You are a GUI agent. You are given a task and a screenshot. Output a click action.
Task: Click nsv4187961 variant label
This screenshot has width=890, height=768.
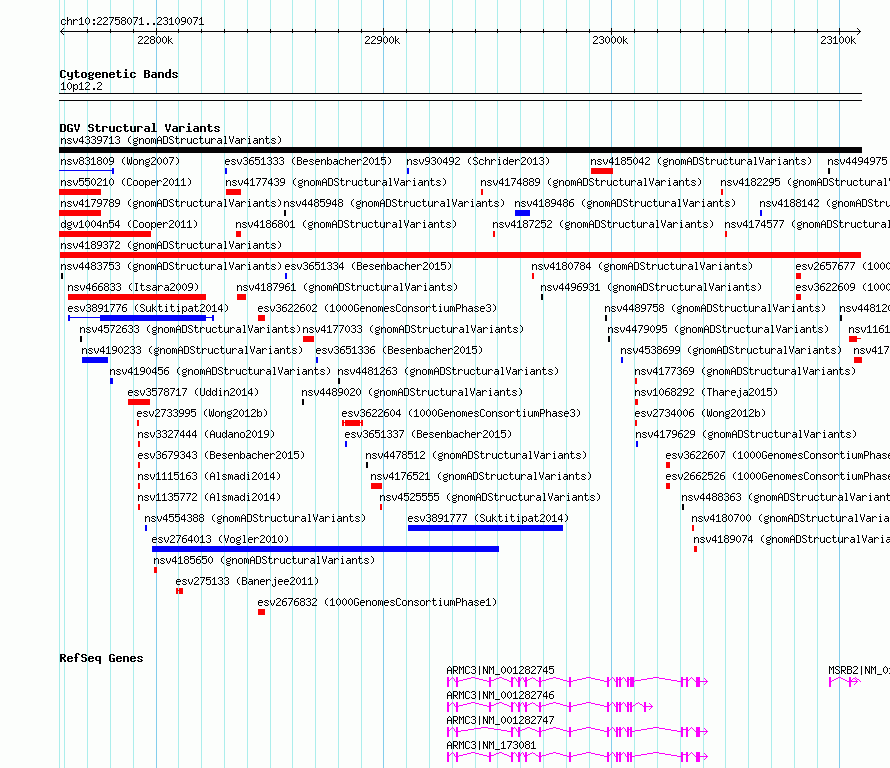(x=347, y=287)
